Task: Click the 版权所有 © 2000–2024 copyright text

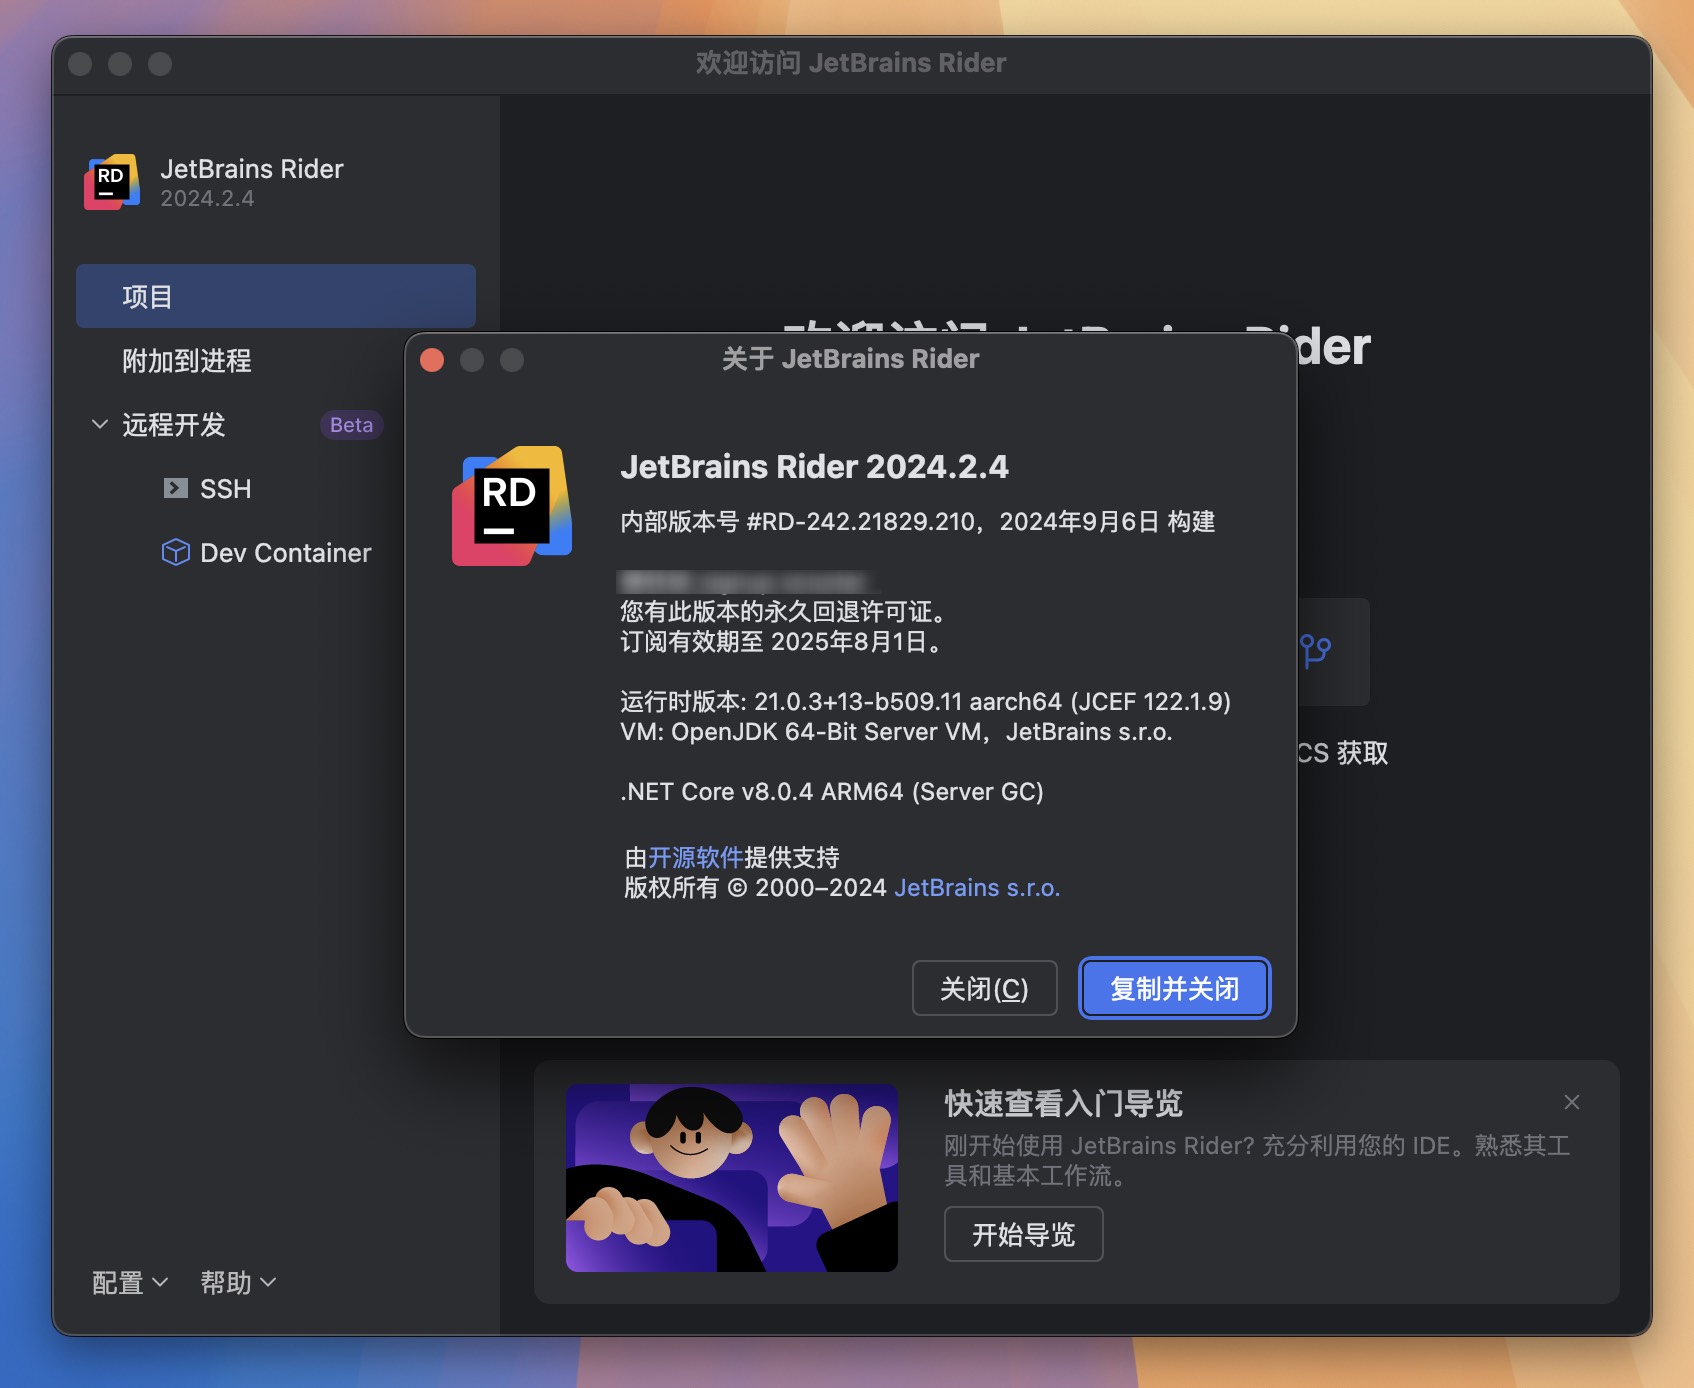Action: 756,887
